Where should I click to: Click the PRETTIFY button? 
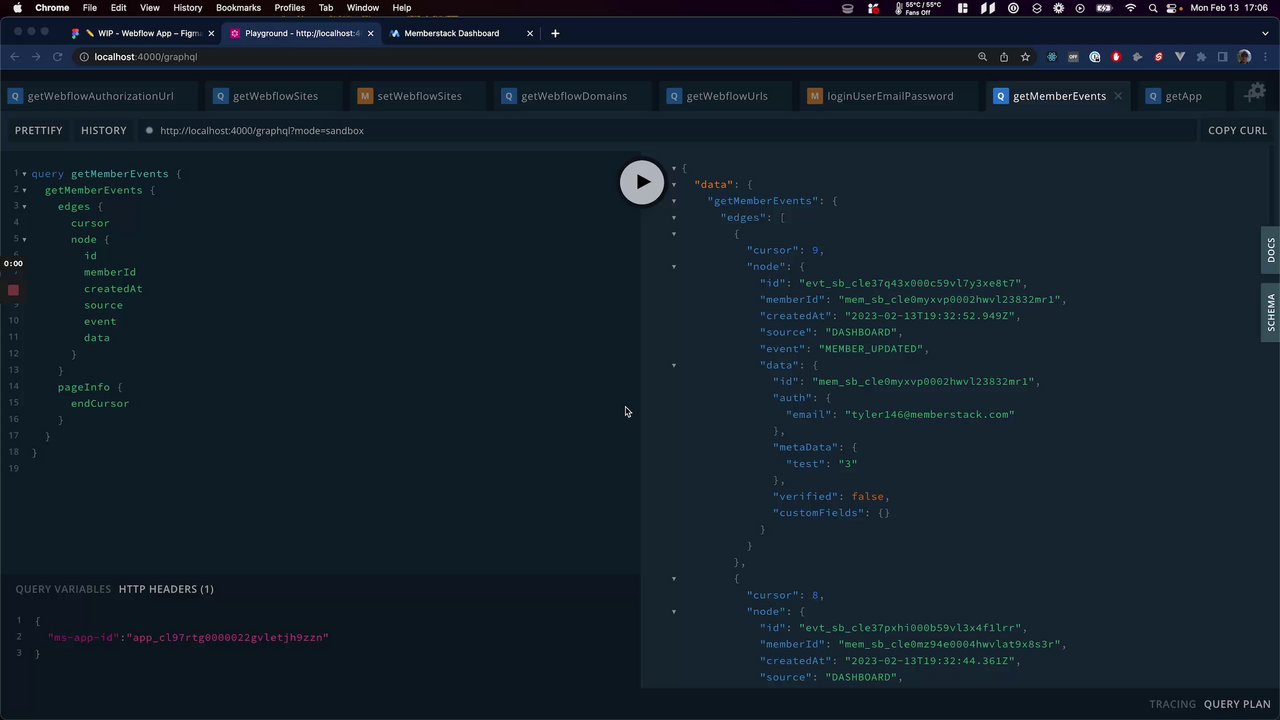point(38,131)
